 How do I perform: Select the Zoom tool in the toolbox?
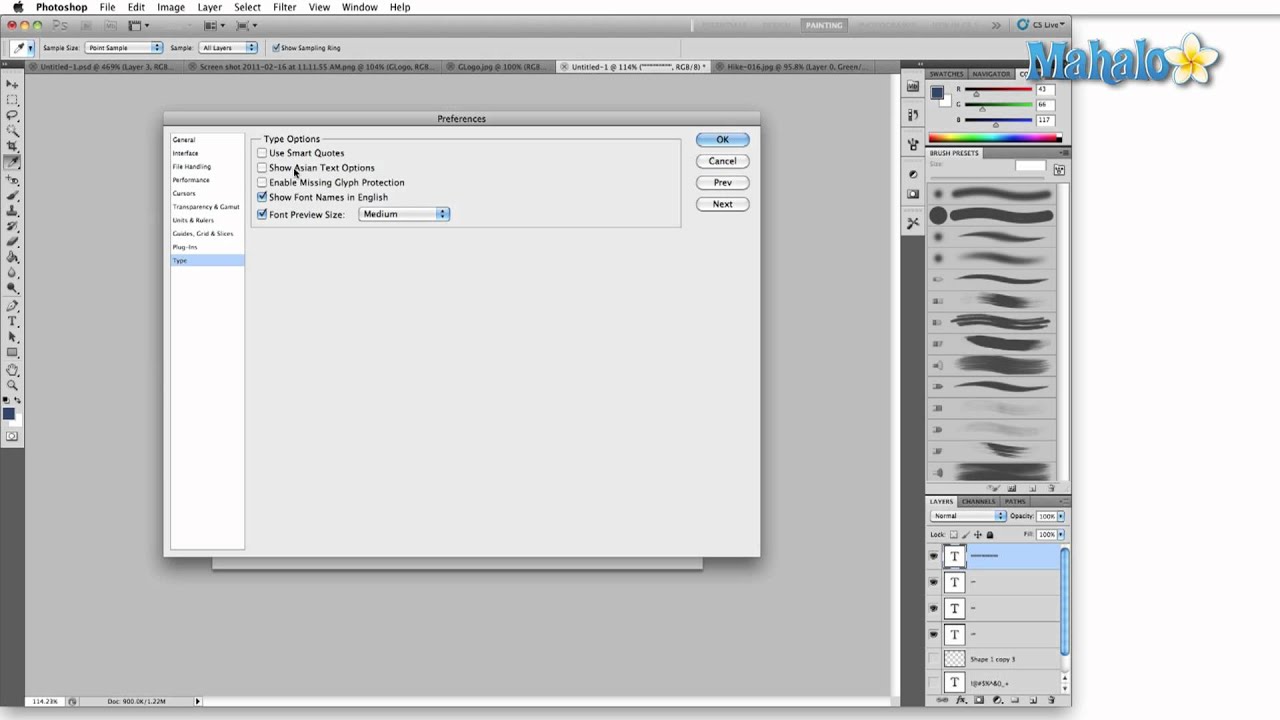point(13,385)
